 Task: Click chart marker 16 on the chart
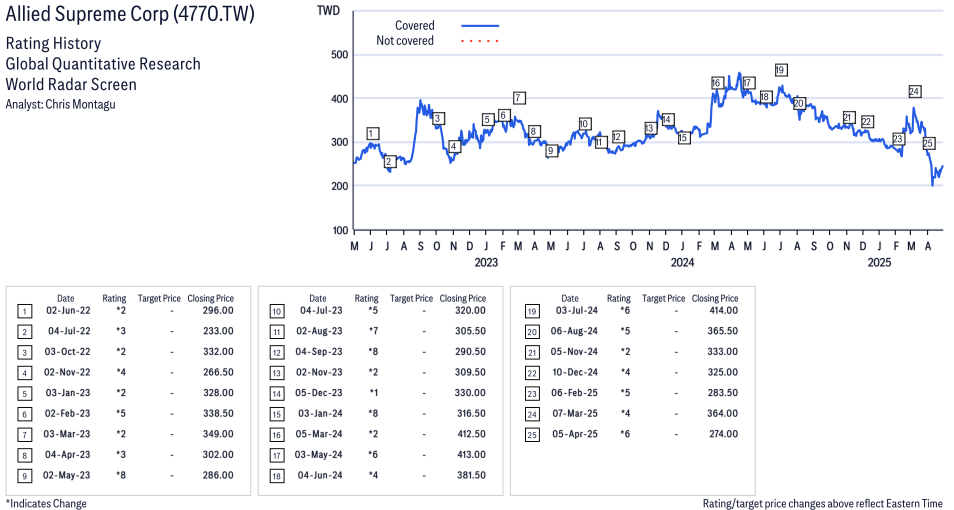point(716,83)
